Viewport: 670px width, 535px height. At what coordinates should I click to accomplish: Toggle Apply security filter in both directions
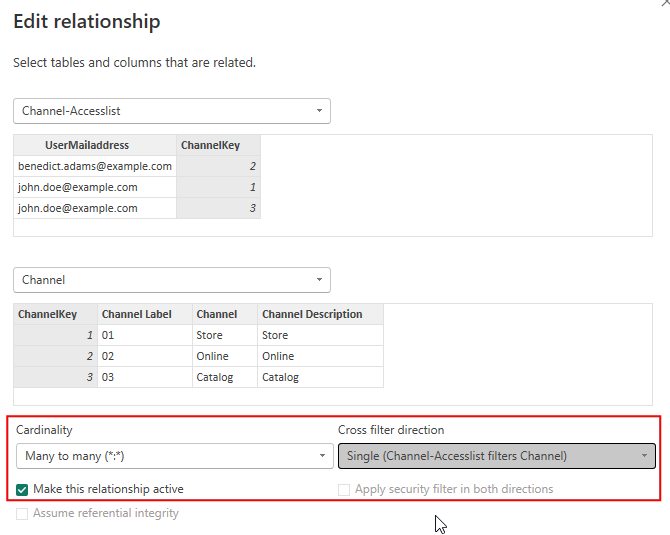coord(345,489)
